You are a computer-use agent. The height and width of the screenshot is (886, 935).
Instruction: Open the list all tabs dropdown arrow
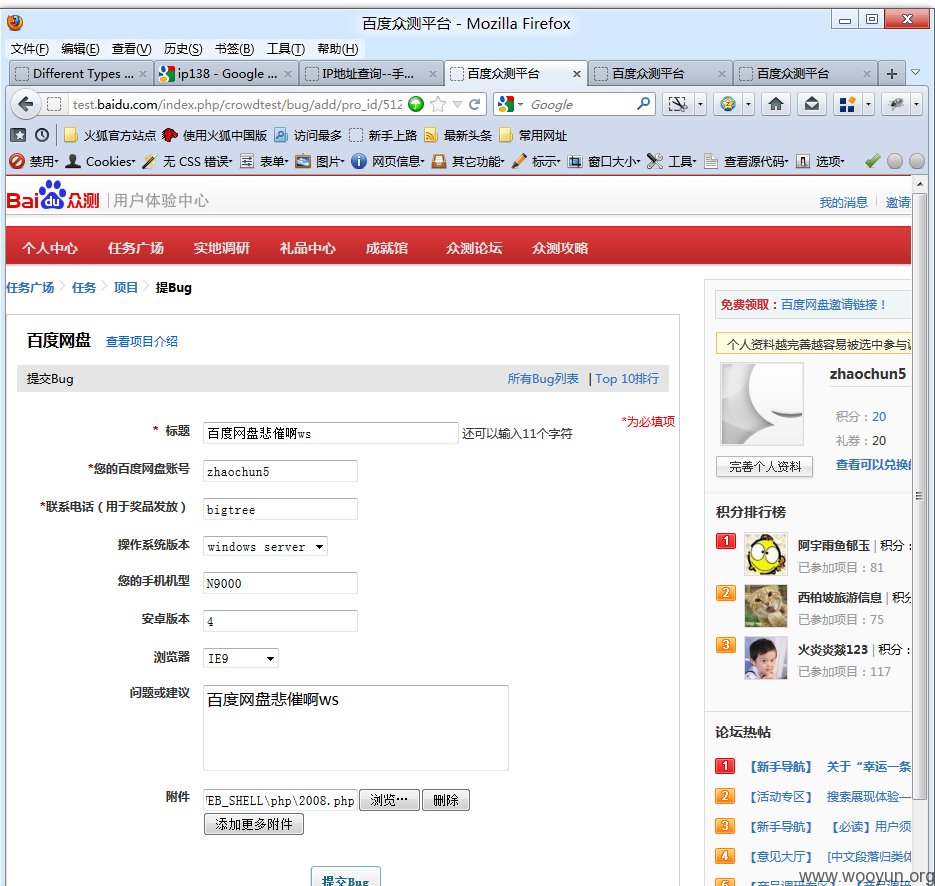click(x=916, y=73)
